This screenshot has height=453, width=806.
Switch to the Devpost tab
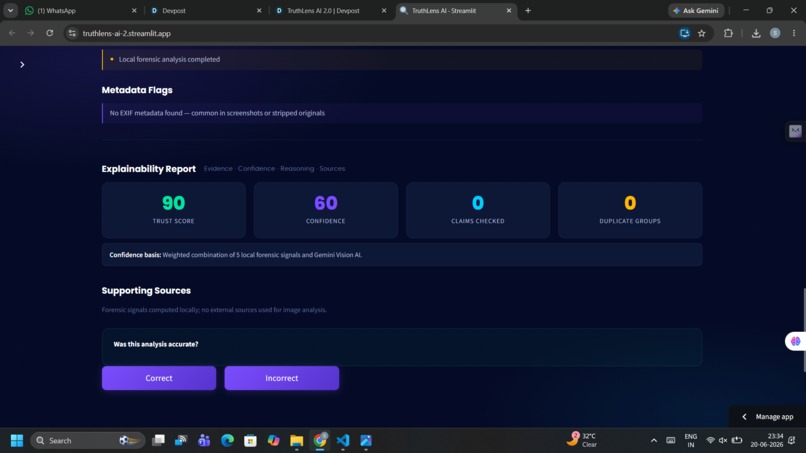[x=205, y=10]
